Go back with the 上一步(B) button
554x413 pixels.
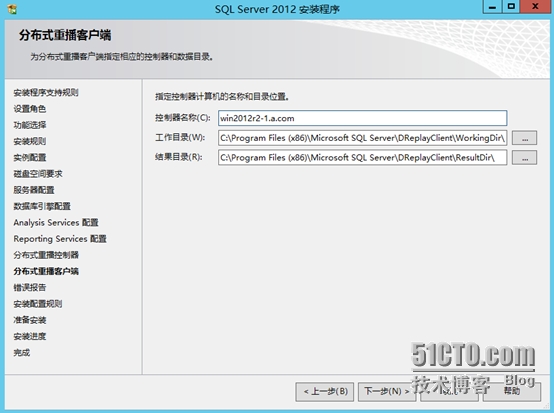click(325, 391)
